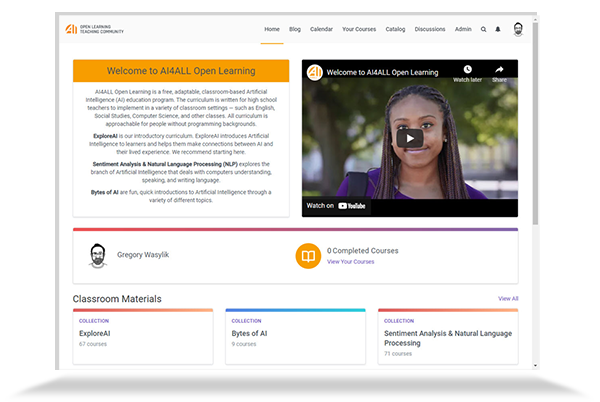The width and height of the screenshot is (600, 402).
Task: Click the 67 courses text
Action: [93, 344]
